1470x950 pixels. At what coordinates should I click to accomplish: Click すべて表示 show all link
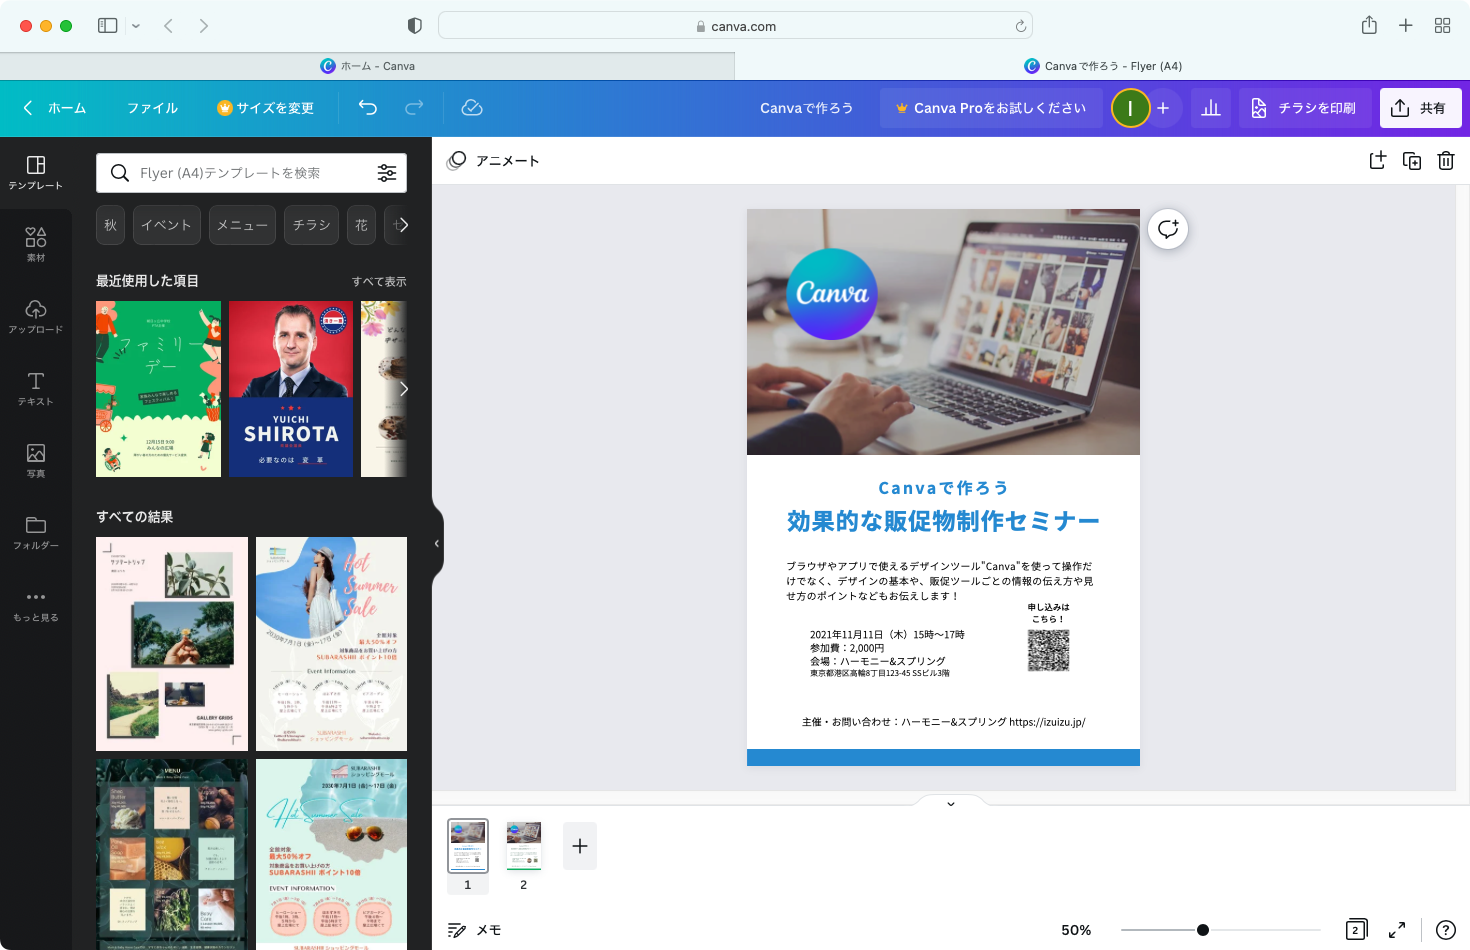pyautogui.click(x=379, y=281)
